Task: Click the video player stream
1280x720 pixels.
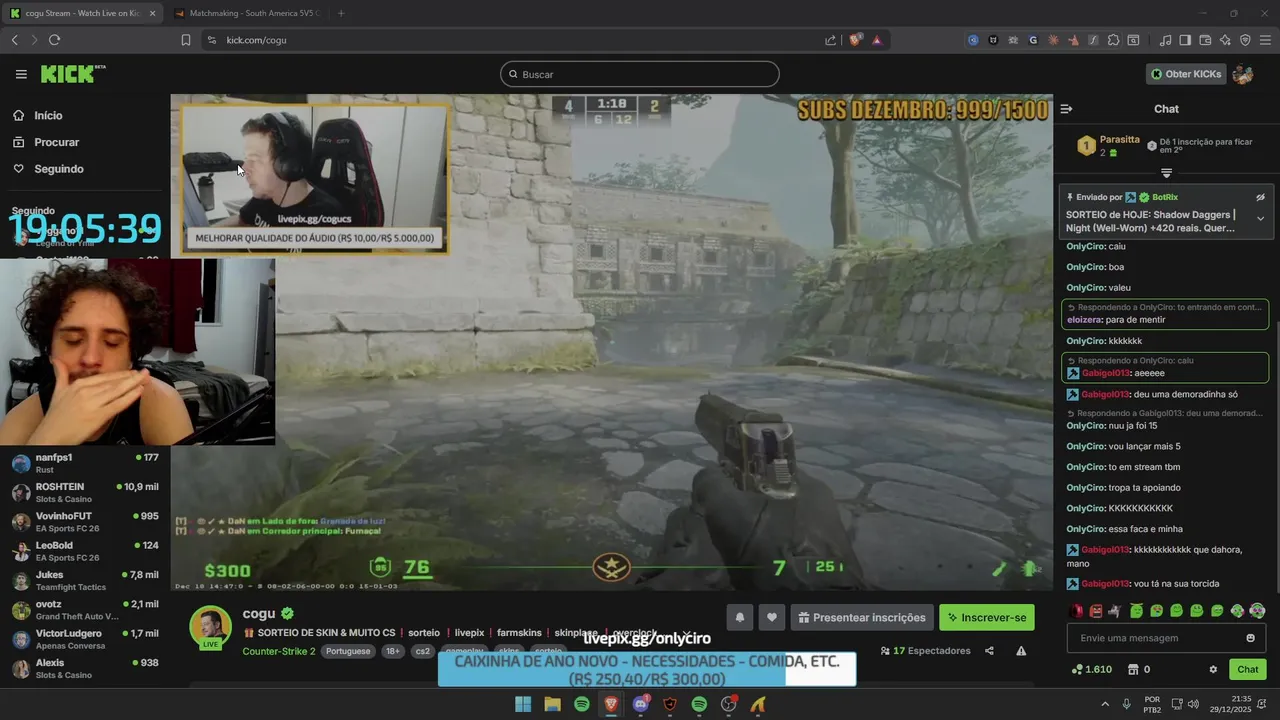Action: point(611,342)
